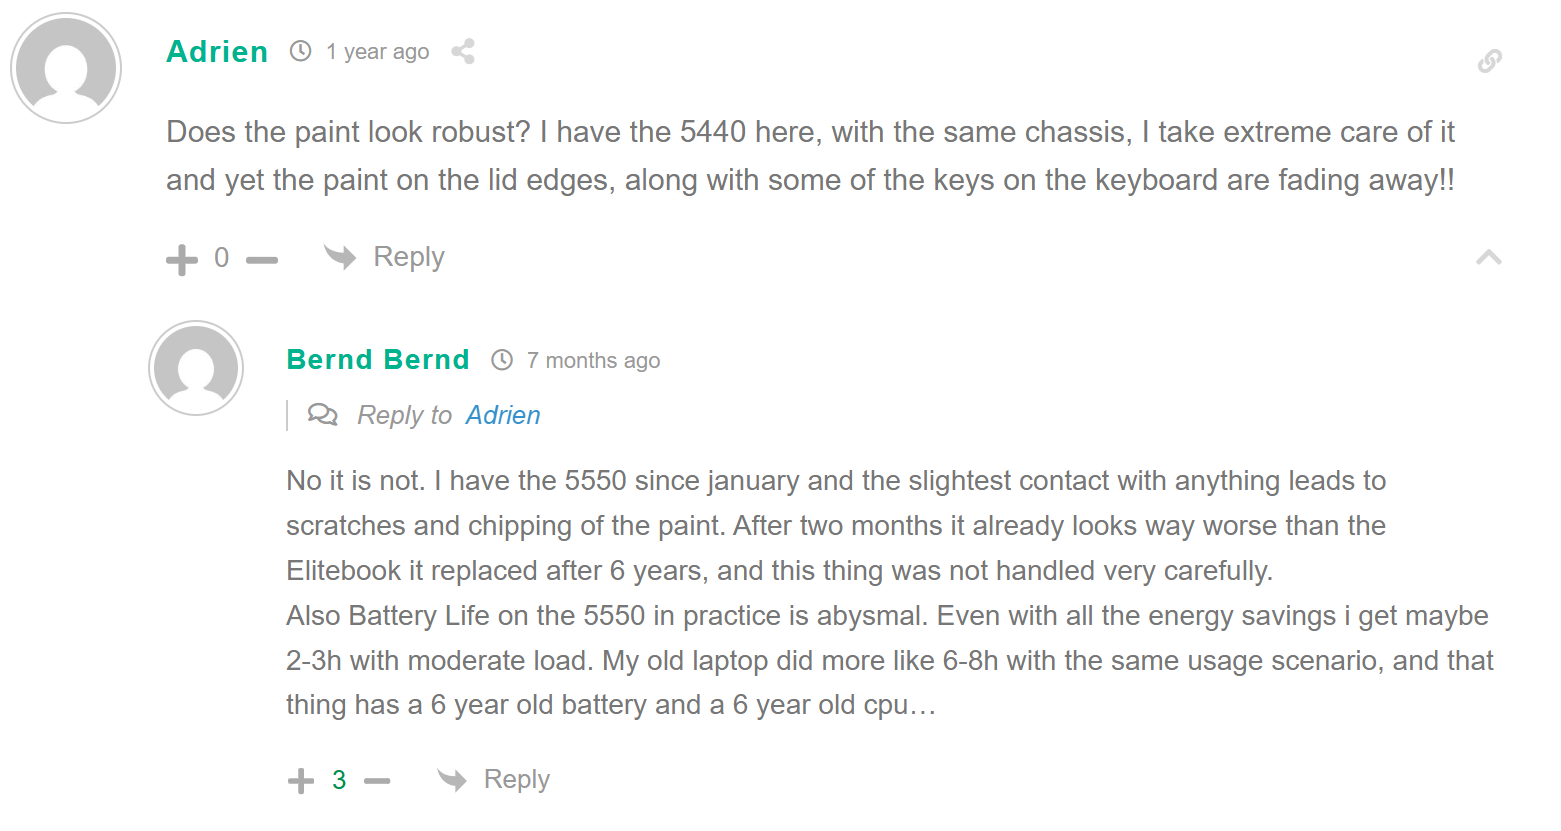
Task: Collapse the replies to Adrien's comment
Action: (1488, 258)
